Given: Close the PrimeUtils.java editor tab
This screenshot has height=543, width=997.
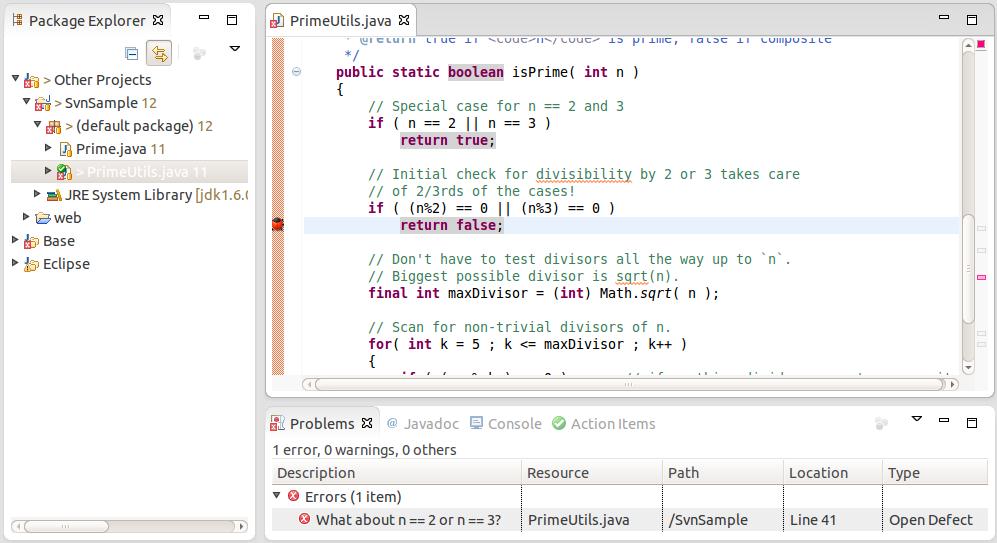Looking at the screenshot, I should [x=404, y=20].
